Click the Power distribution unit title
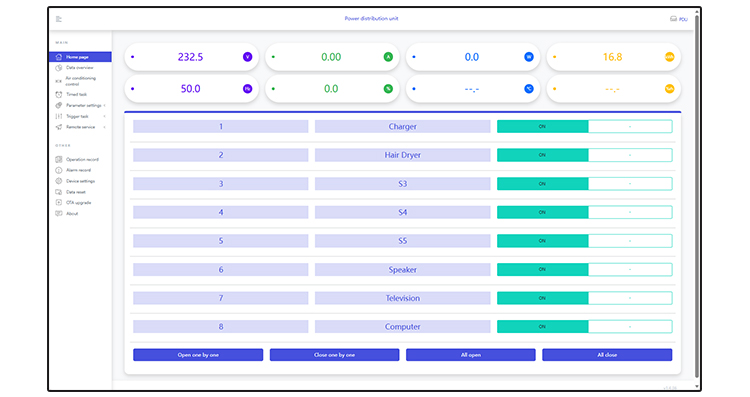Screen dimensions: 750x397 pos(371,19)
